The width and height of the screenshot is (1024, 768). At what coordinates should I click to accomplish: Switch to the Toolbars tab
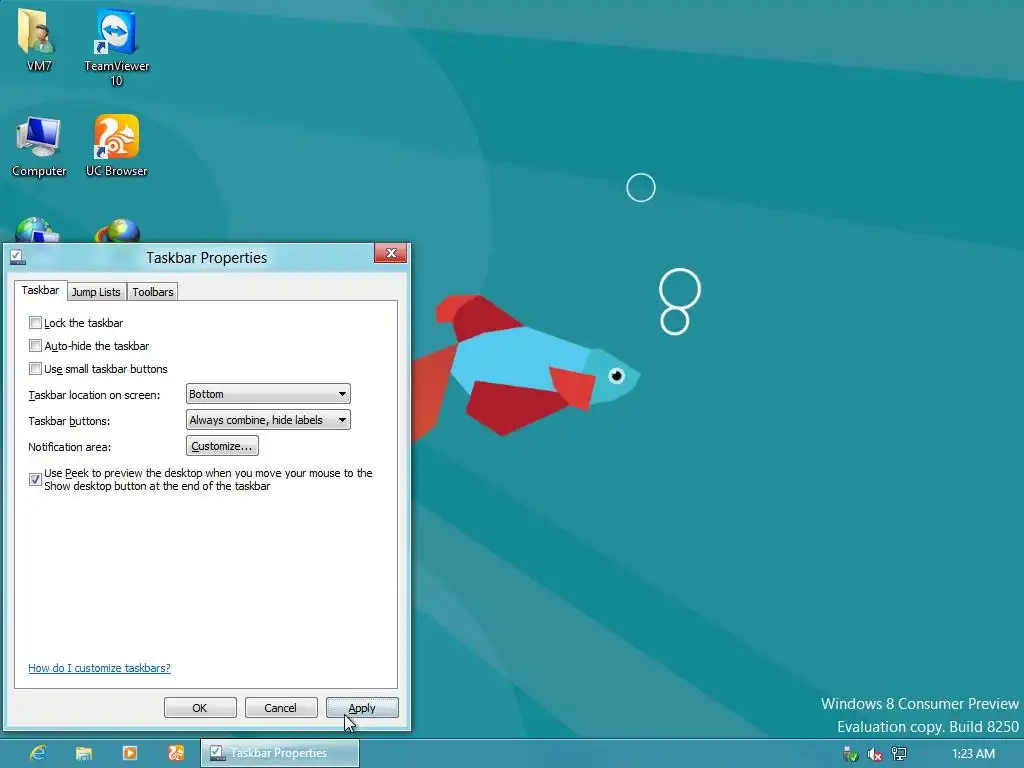pos(153,292)
